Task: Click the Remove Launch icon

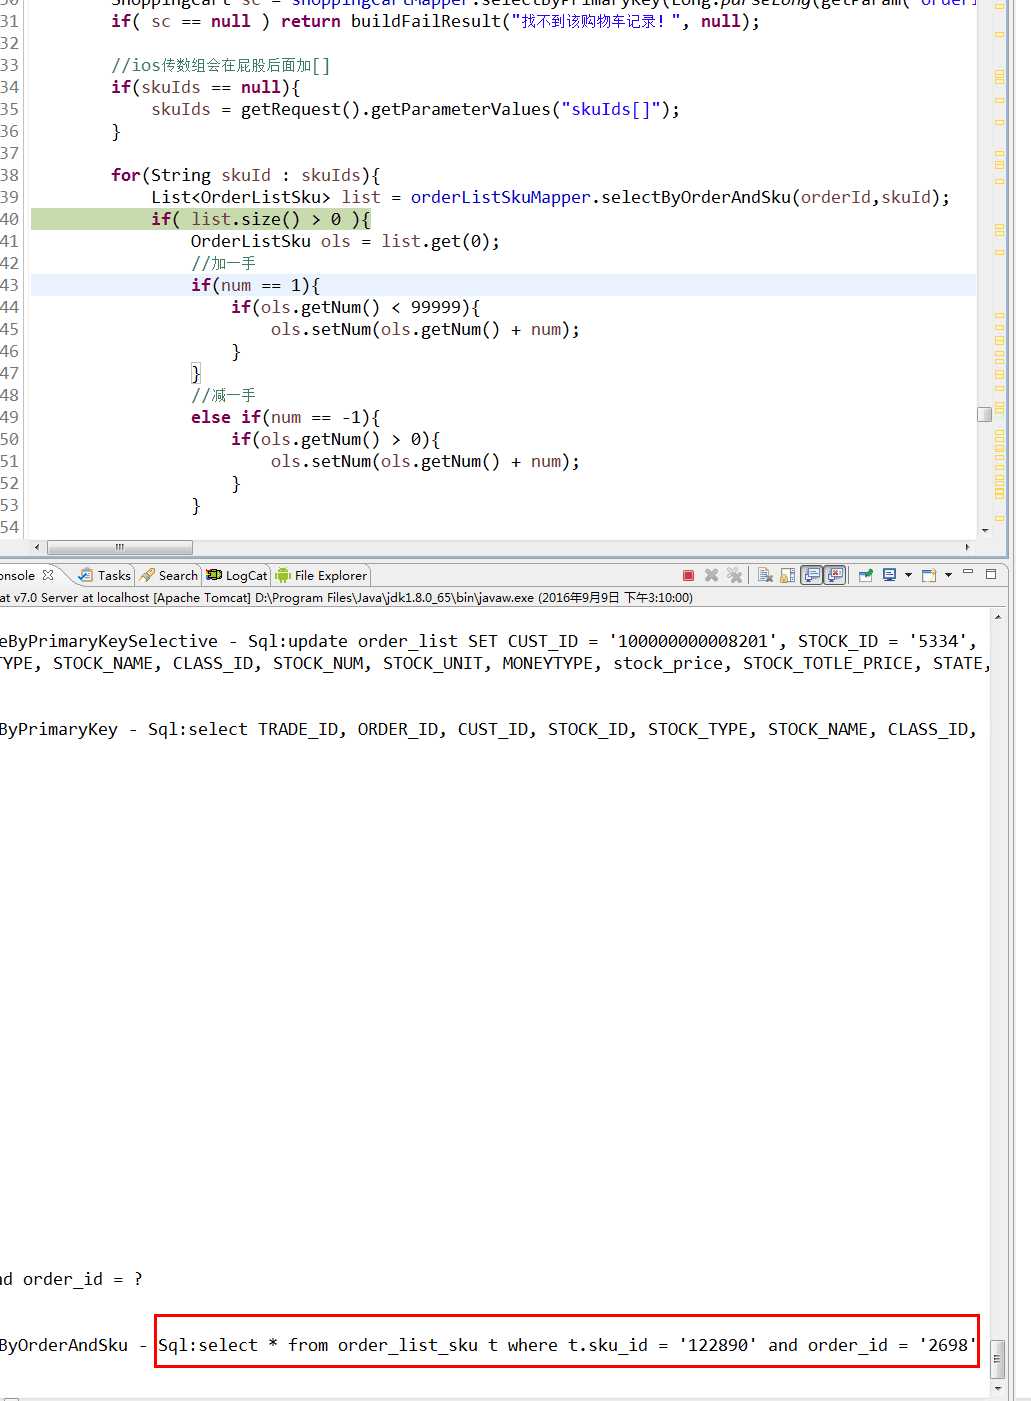Action: pyautogui.click(x=711, y=575)
